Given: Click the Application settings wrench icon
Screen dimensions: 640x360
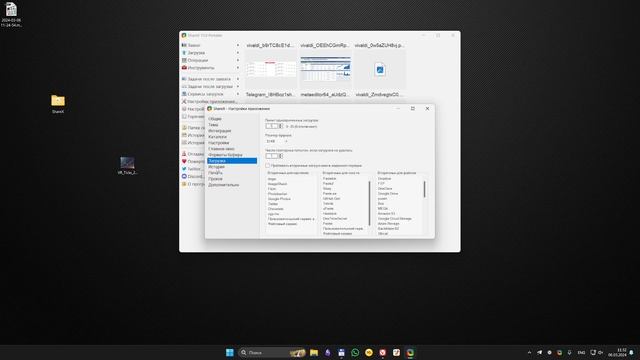Looking at the screenshot, I should (x=184, y=102).
